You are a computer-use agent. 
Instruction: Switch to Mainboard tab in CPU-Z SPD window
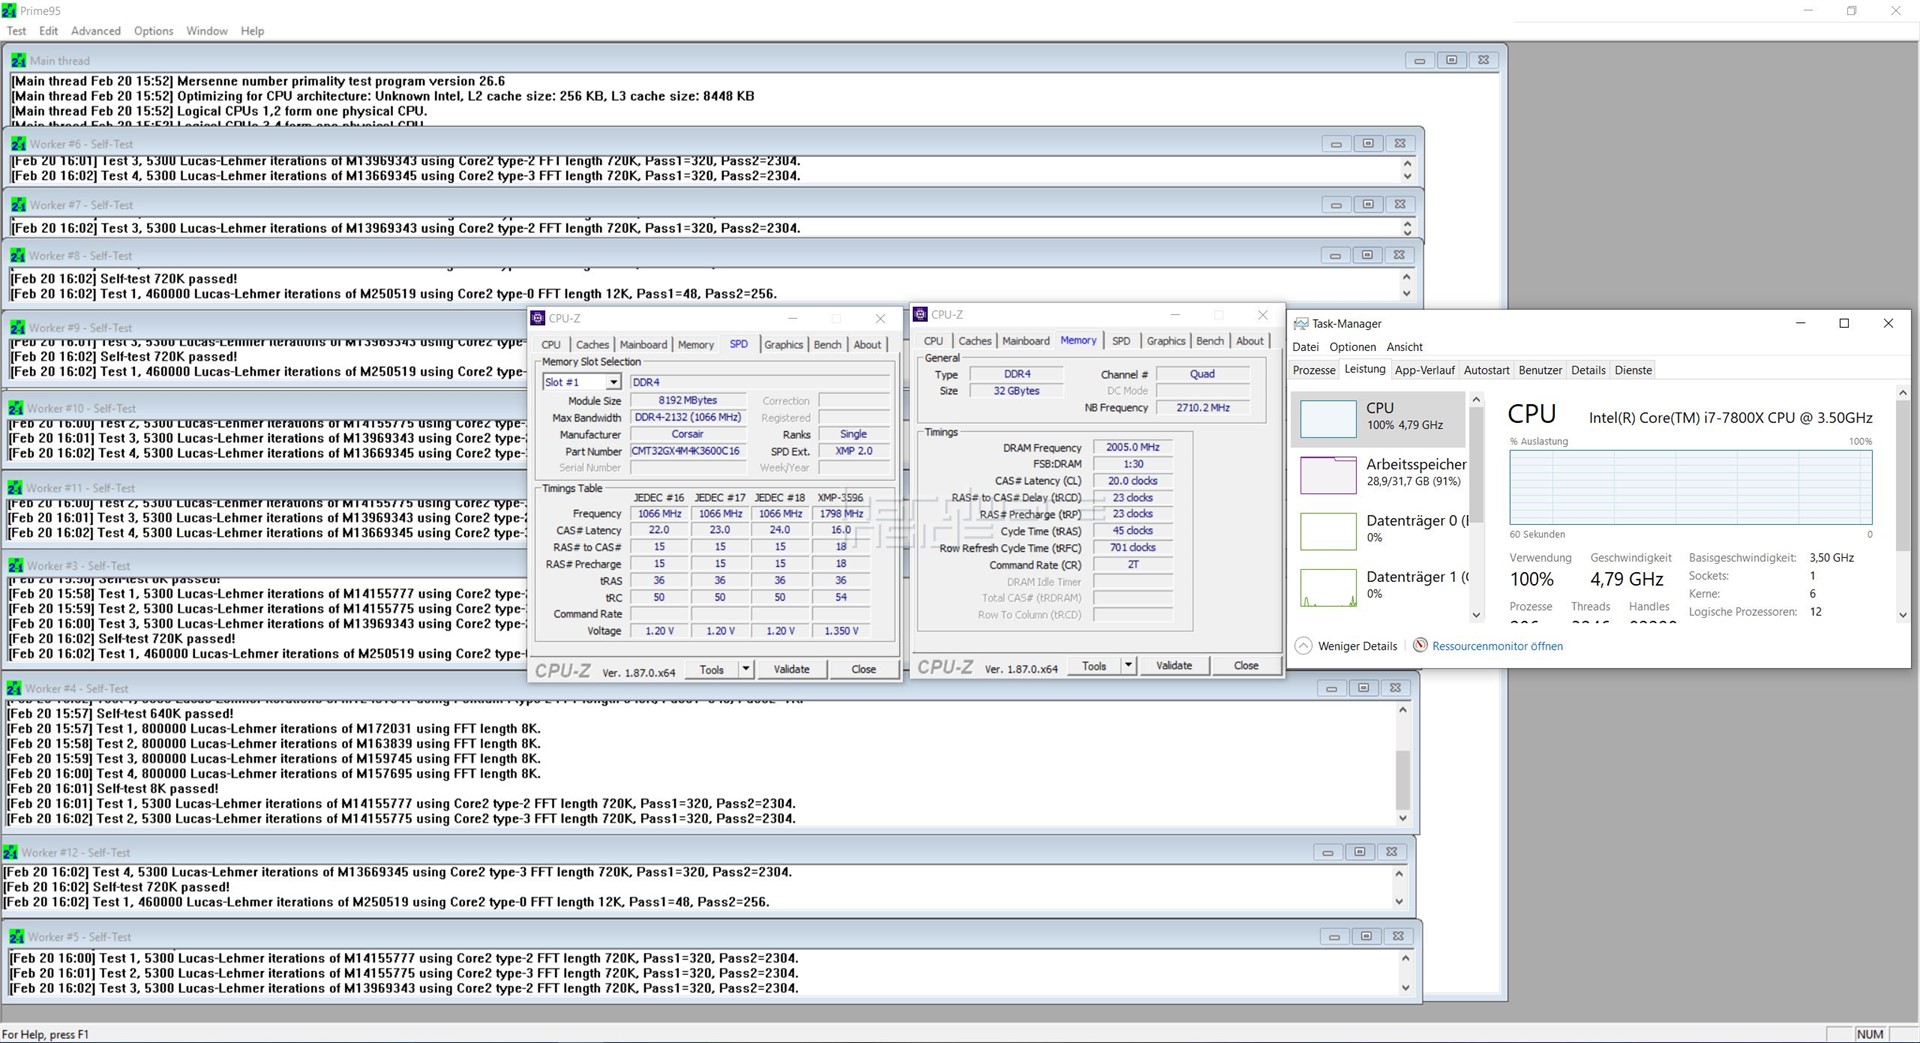pos(643,344)
